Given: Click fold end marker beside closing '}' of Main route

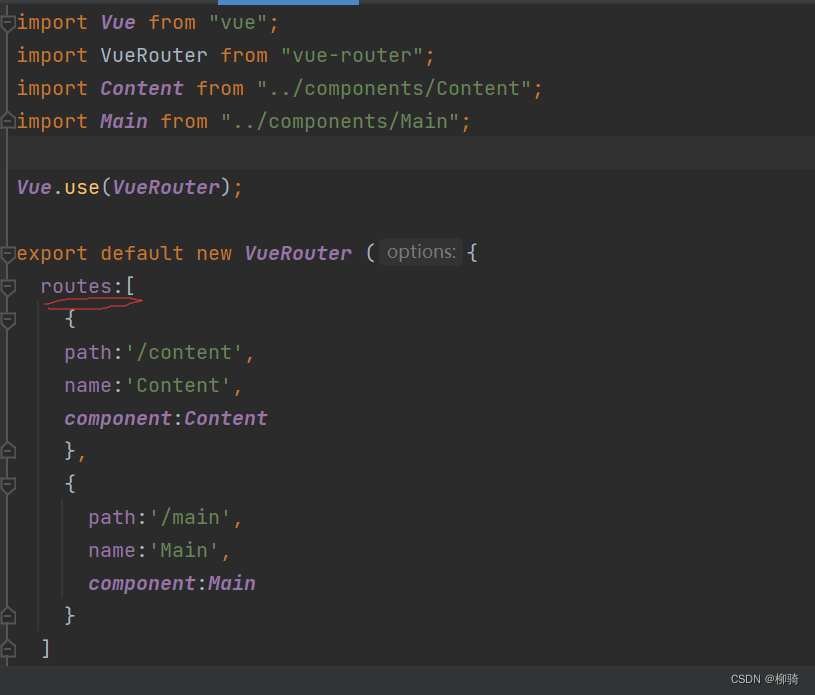Looking at the screenshot, I should pyautogui.click(x=8, y=616).
